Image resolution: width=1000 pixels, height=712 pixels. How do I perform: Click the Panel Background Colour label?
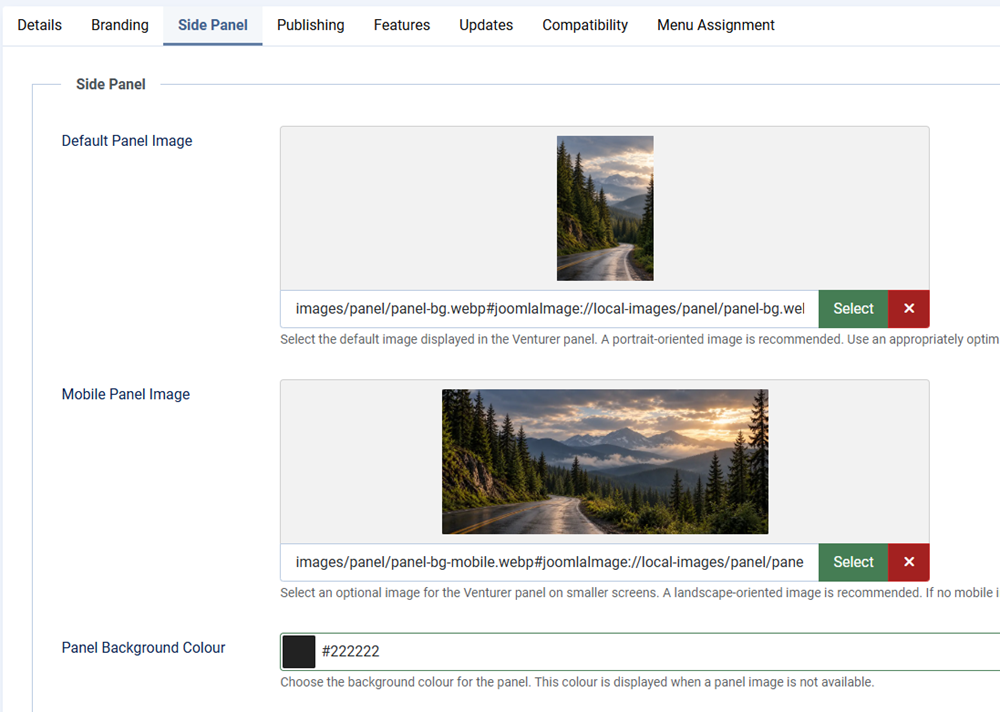pos(143,648)
